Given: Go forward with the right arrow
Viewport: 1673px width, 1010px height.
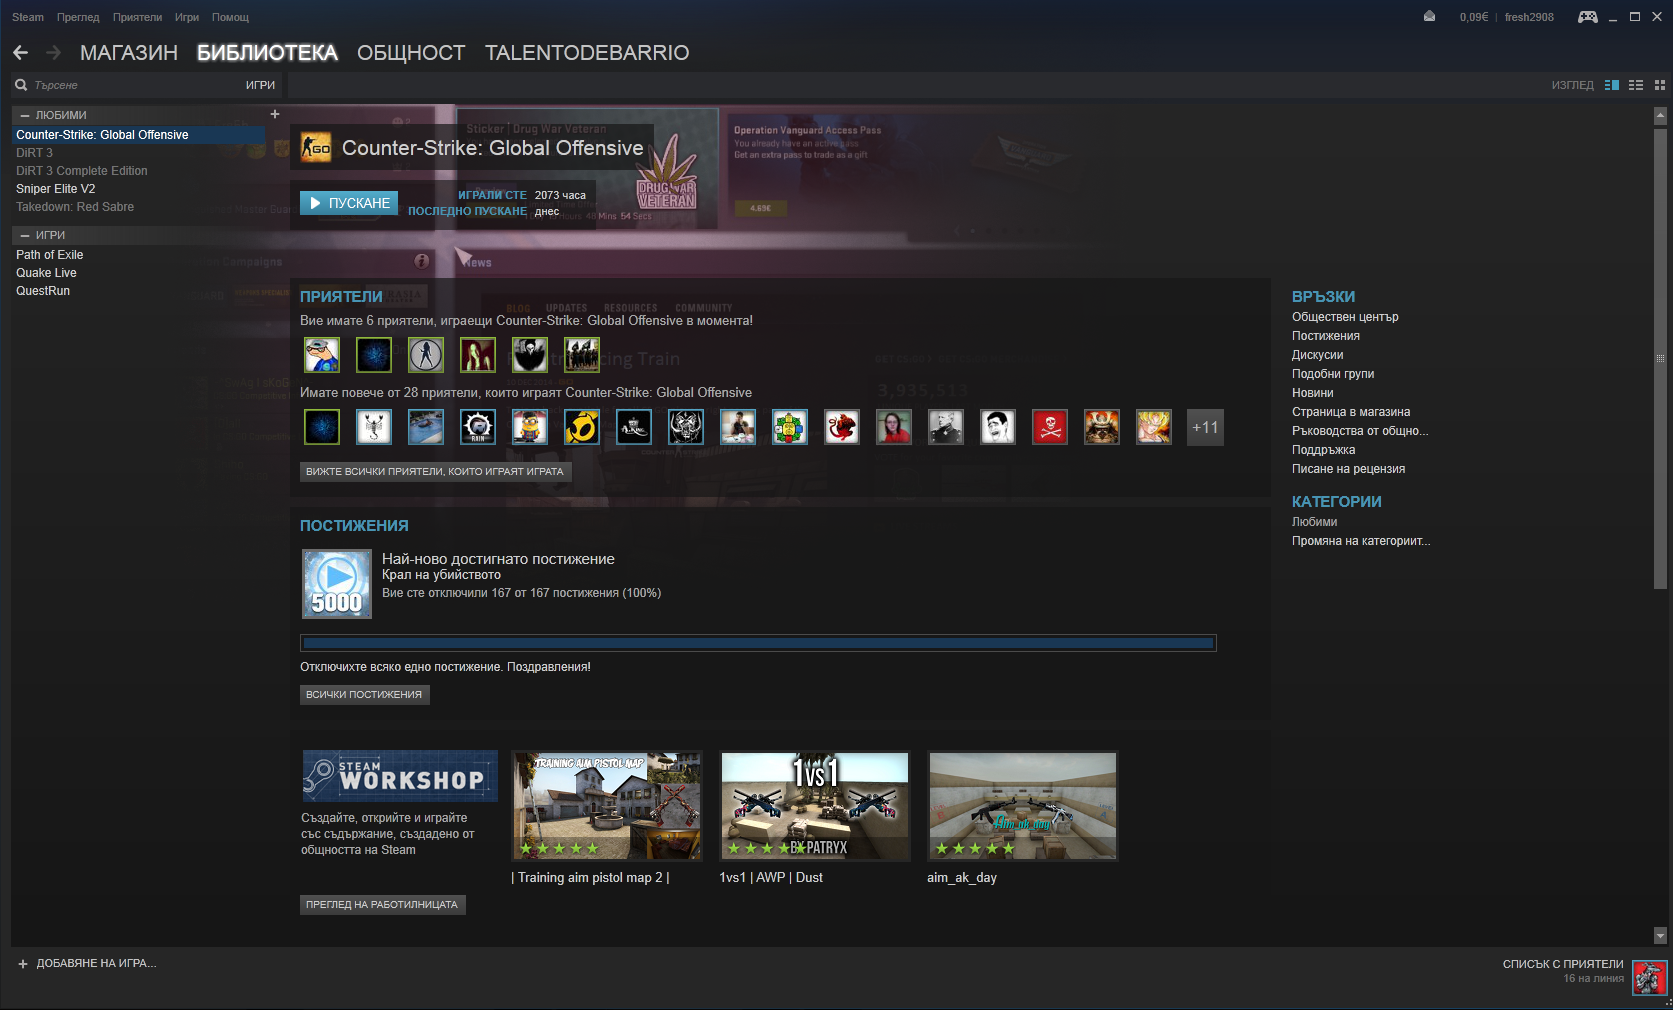Looking at the screenshot, I should 53,52.
